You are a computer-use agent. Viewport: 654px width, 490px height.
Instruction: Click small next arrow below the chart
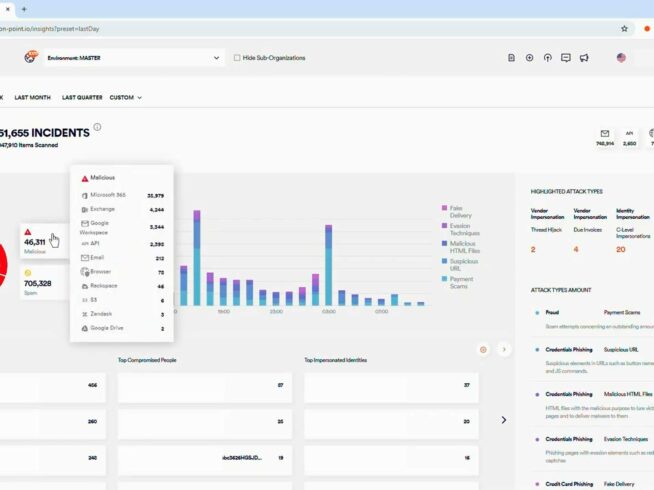click(504, 349)
